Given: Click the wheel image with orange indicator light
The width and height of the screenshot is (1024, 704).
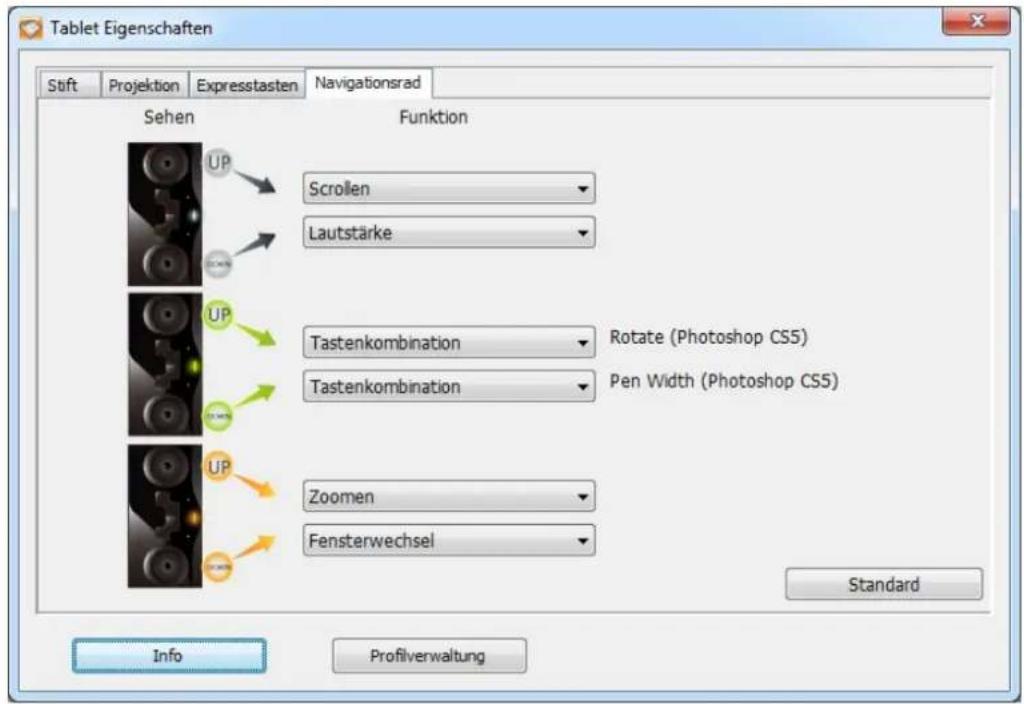Looking at the screenshot, I should click(165, 516).
